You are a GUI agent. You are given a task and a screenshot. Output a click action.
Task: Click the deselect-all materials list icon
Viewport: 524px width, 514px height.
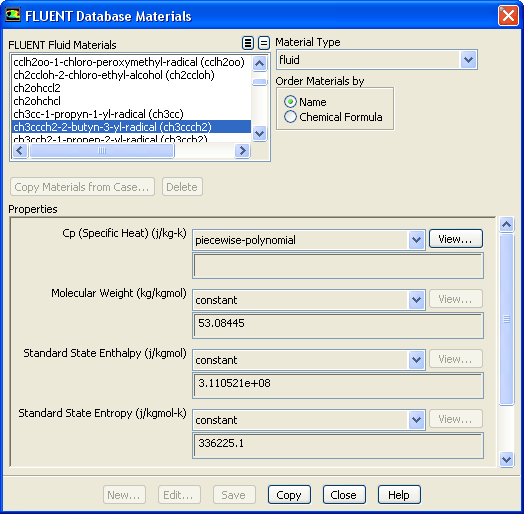pos(264,43)
